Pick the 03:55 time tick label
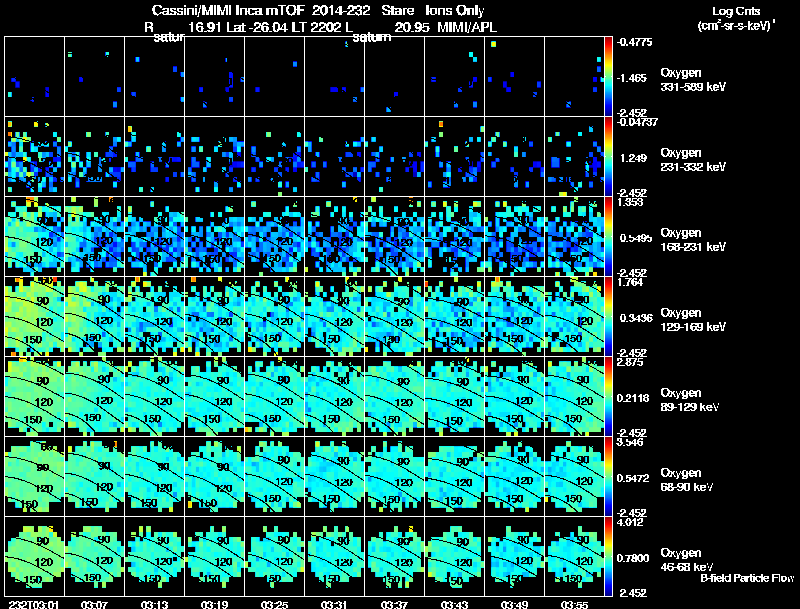800x609 pixels. (574, 603)
